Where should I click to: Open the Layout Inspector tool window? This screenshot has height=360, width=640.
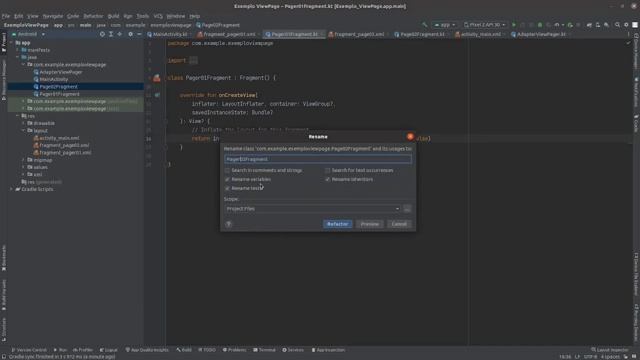pos(610,350)
